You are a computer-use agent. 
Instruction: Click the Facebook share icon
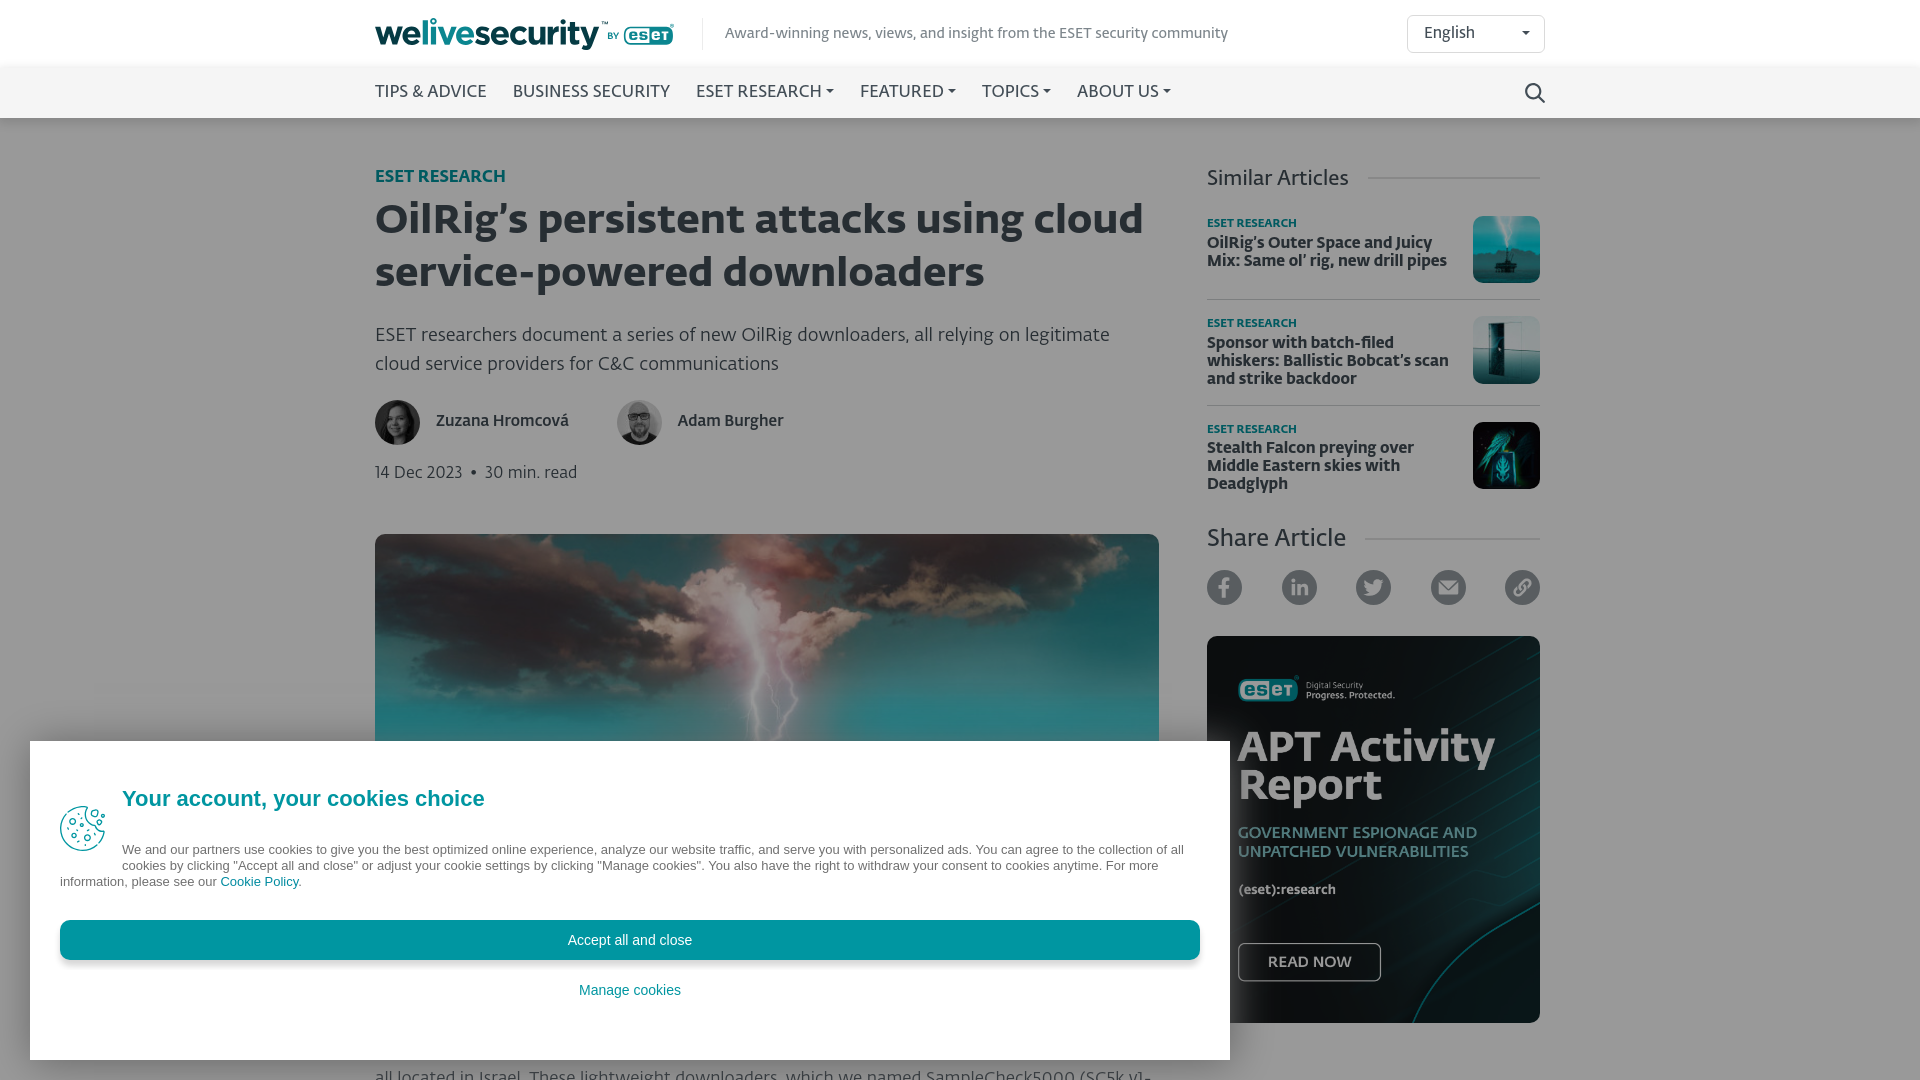(x=1224, y=587)
